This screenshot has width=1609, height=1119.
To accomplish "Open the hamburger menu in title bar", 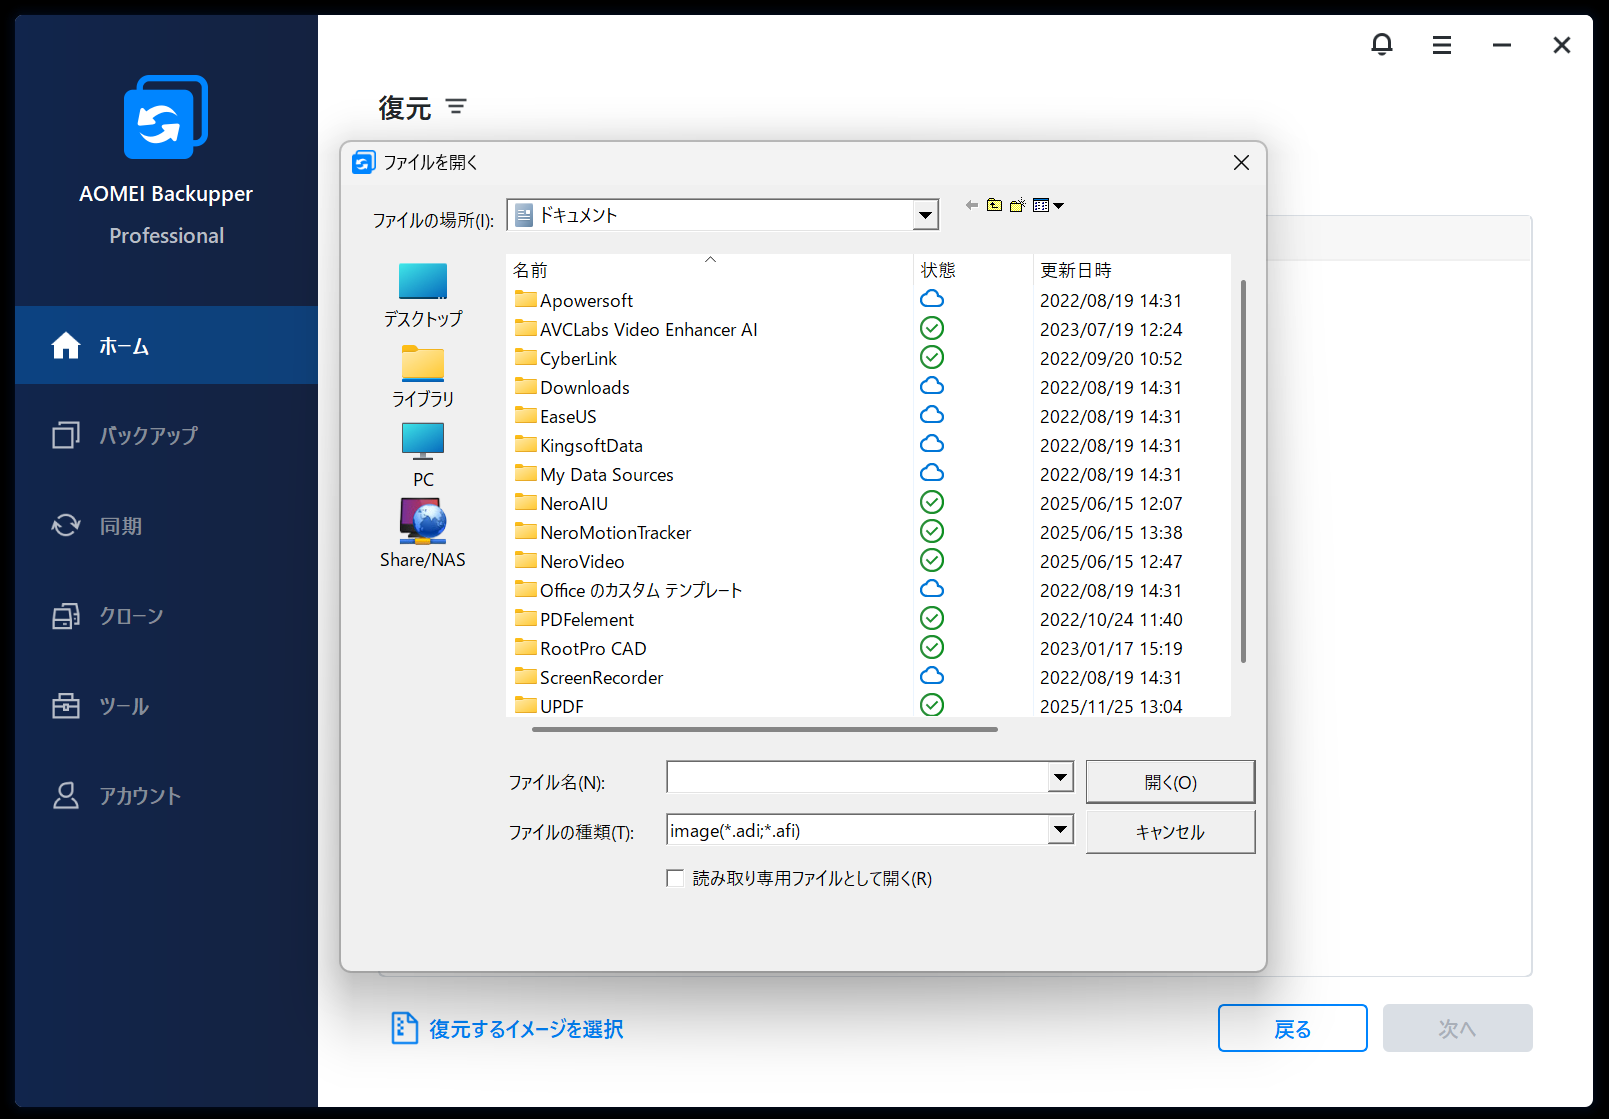I will click(x=1441, y=45).
